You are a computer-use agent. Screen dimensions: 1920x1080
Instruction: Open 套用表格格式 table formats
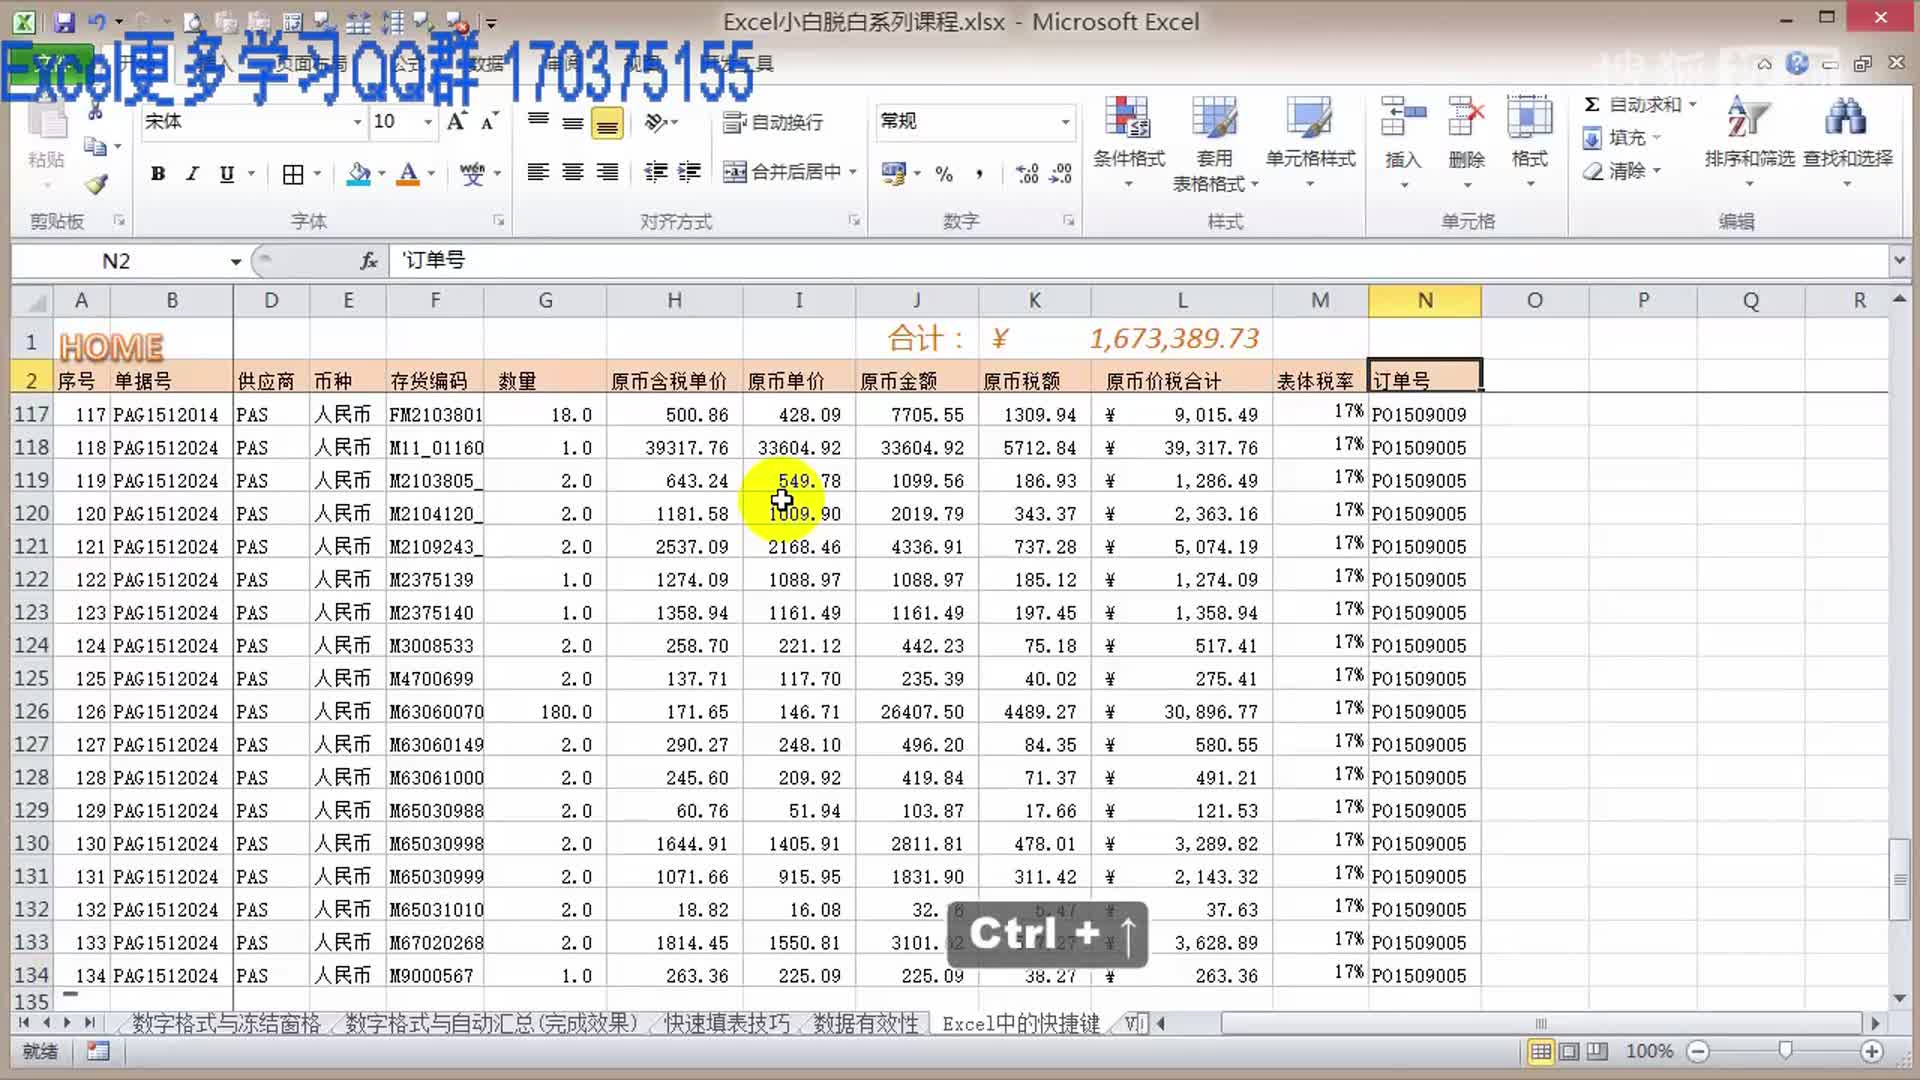[1214, 142]
